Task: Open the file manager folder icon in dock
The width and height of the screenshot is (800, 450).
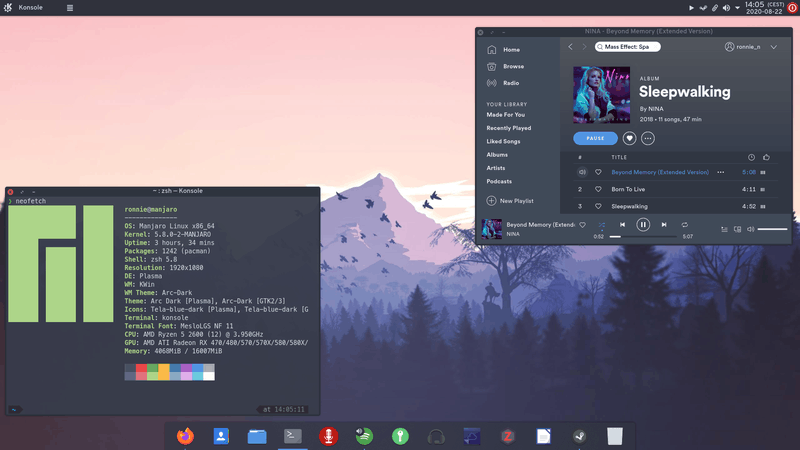Action: click(257, 436)
